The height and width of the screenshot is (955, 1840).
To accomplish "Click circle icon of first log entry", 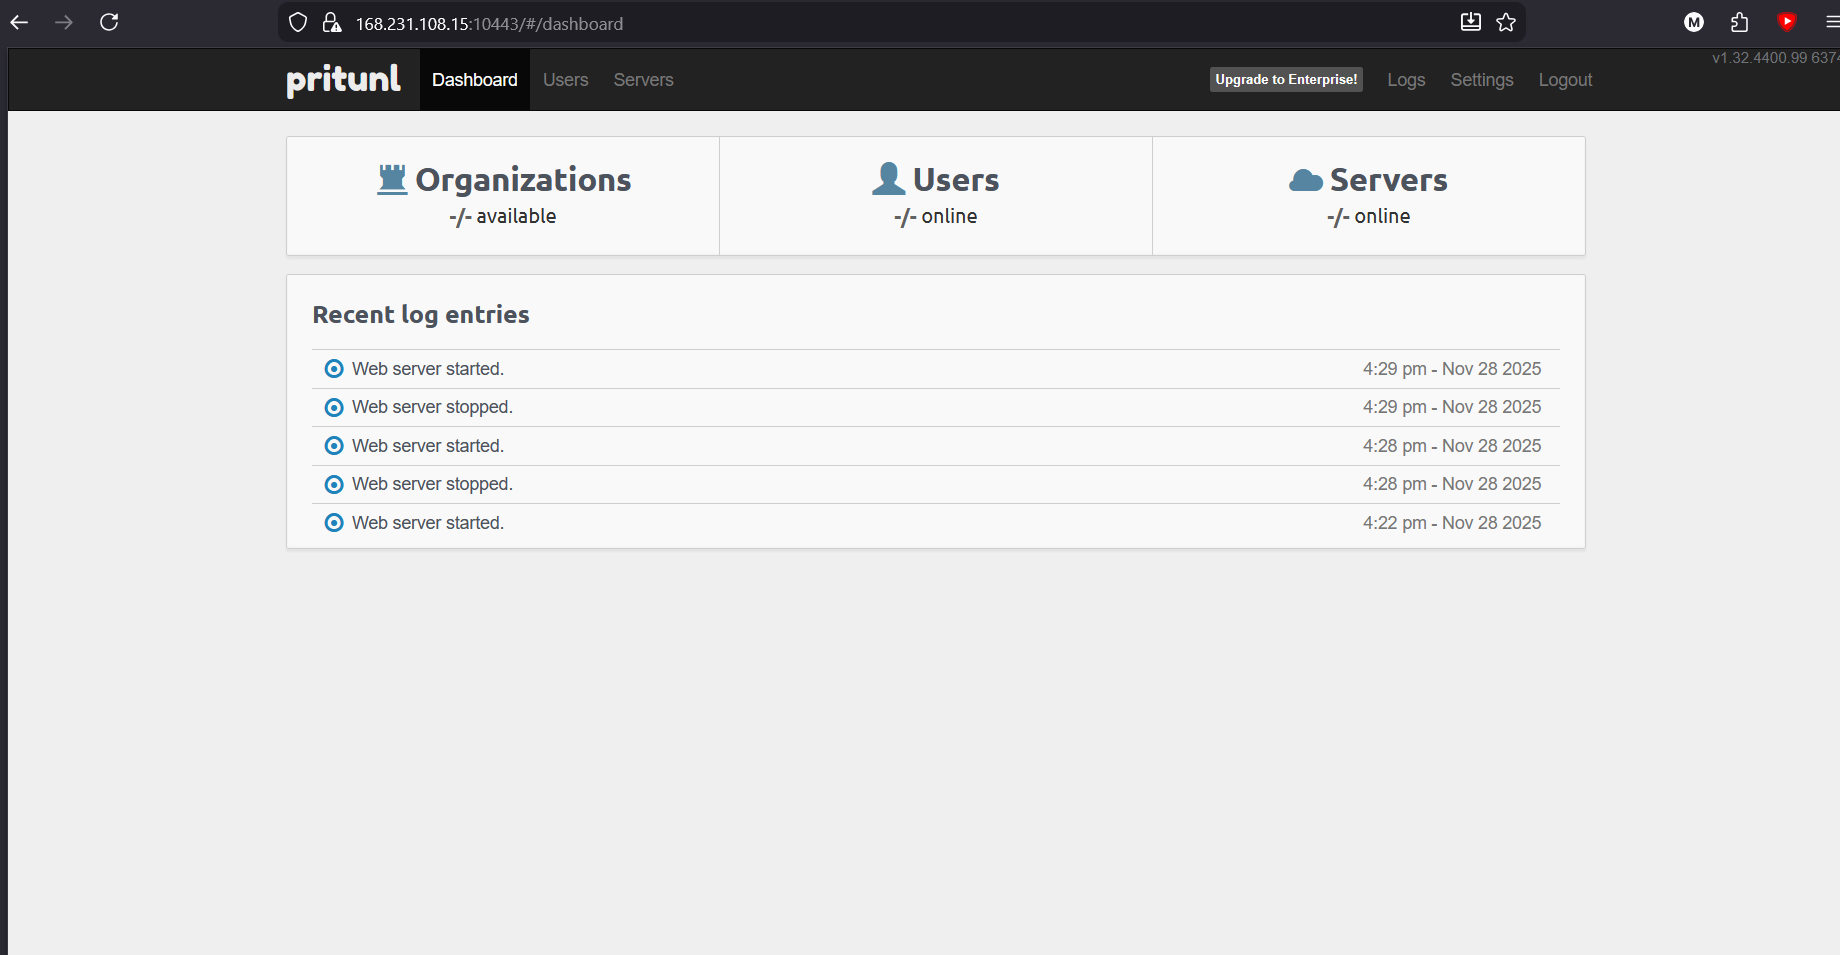I will point(334,369).
